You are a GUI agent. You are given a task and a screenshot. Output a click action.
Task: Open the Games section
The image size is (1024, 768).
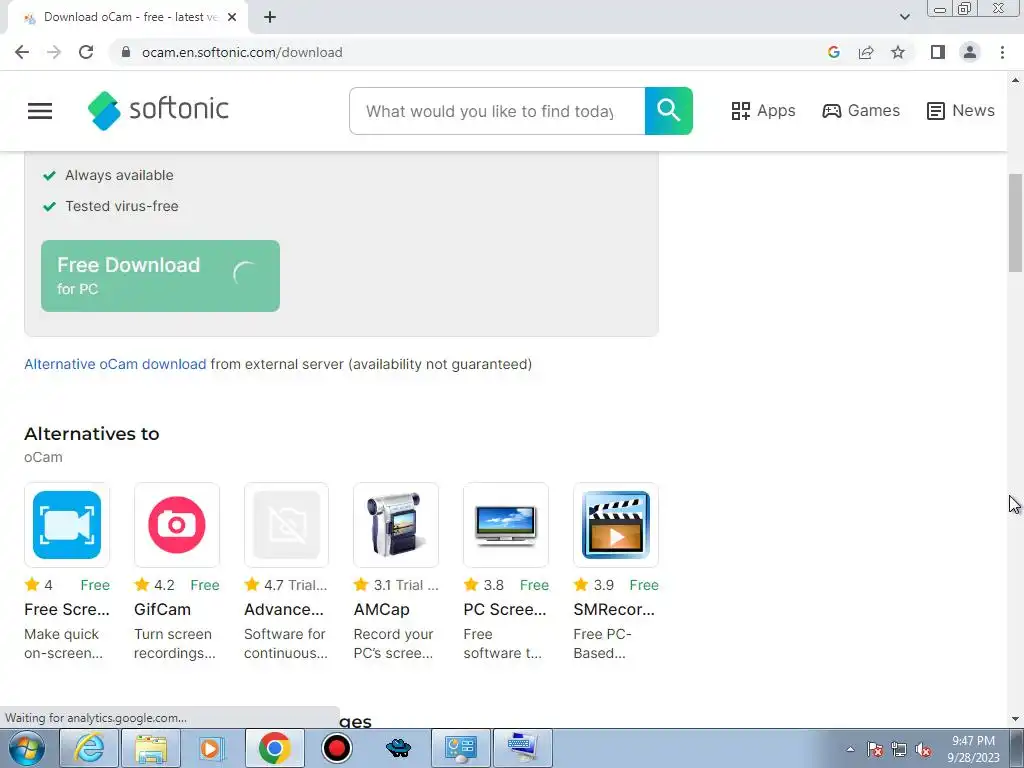pos(861,111)
